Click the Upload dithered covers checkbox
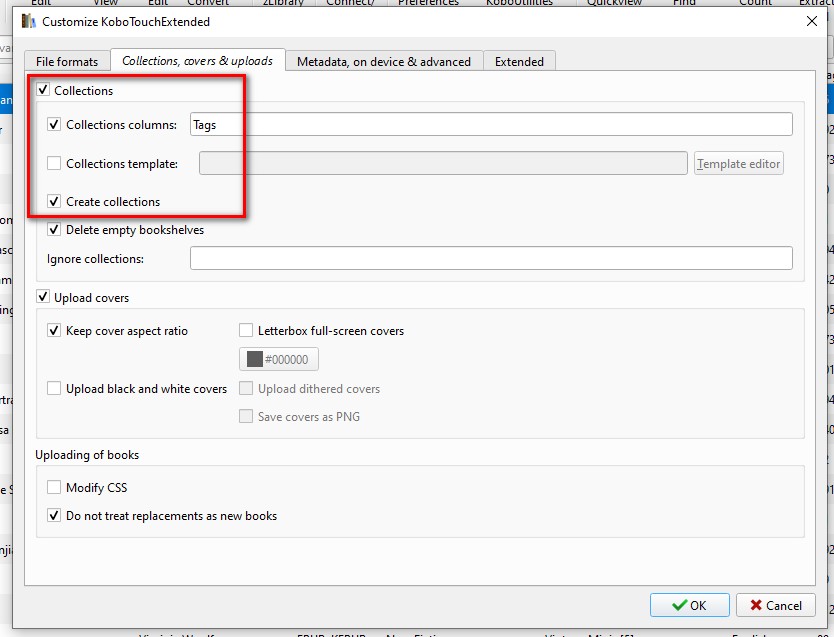The width and height of the screenshot is (834, 637). [x=246, y=389]
